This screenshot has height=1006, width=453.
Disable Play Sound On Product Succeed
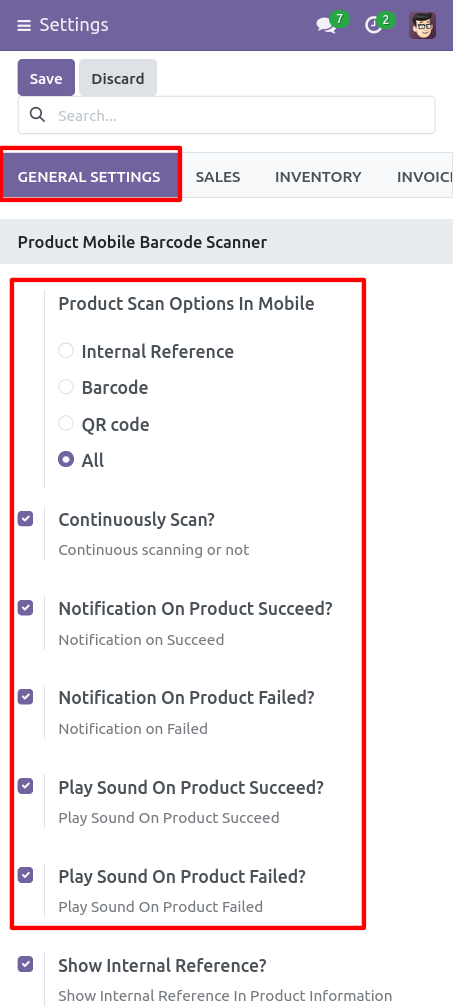[x=26, y=786]
